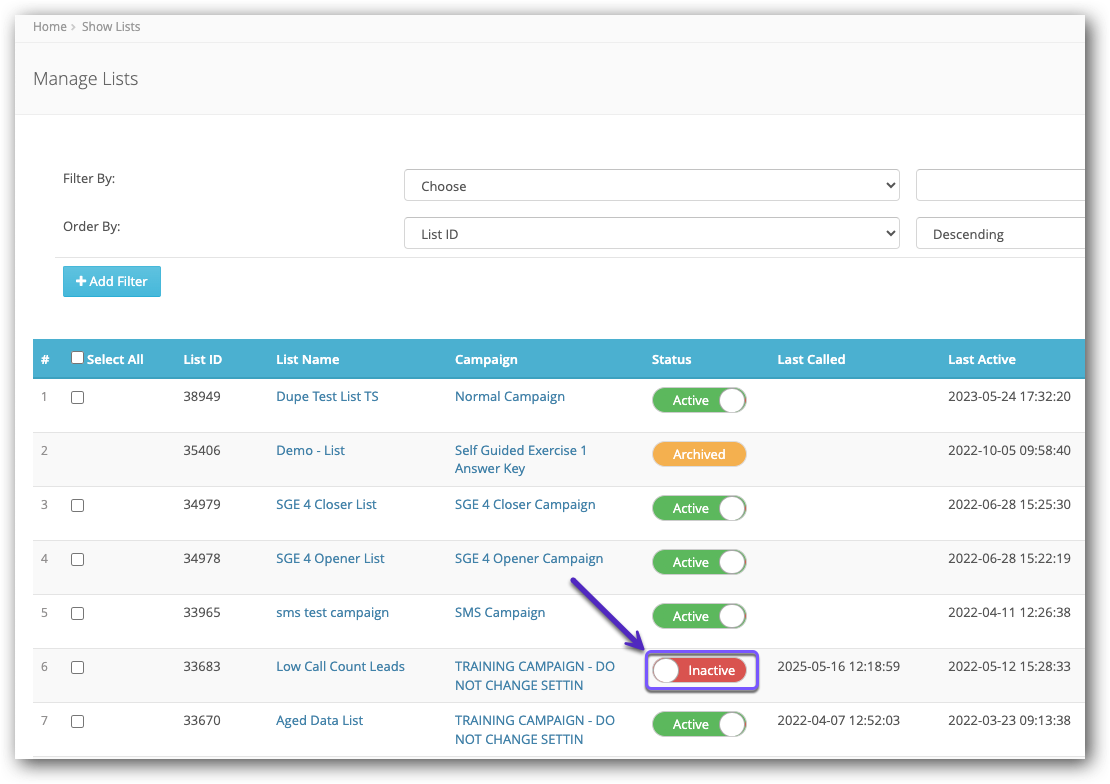
Task: Expand the Descending sort order dropdown
Action: (1000, 234)
